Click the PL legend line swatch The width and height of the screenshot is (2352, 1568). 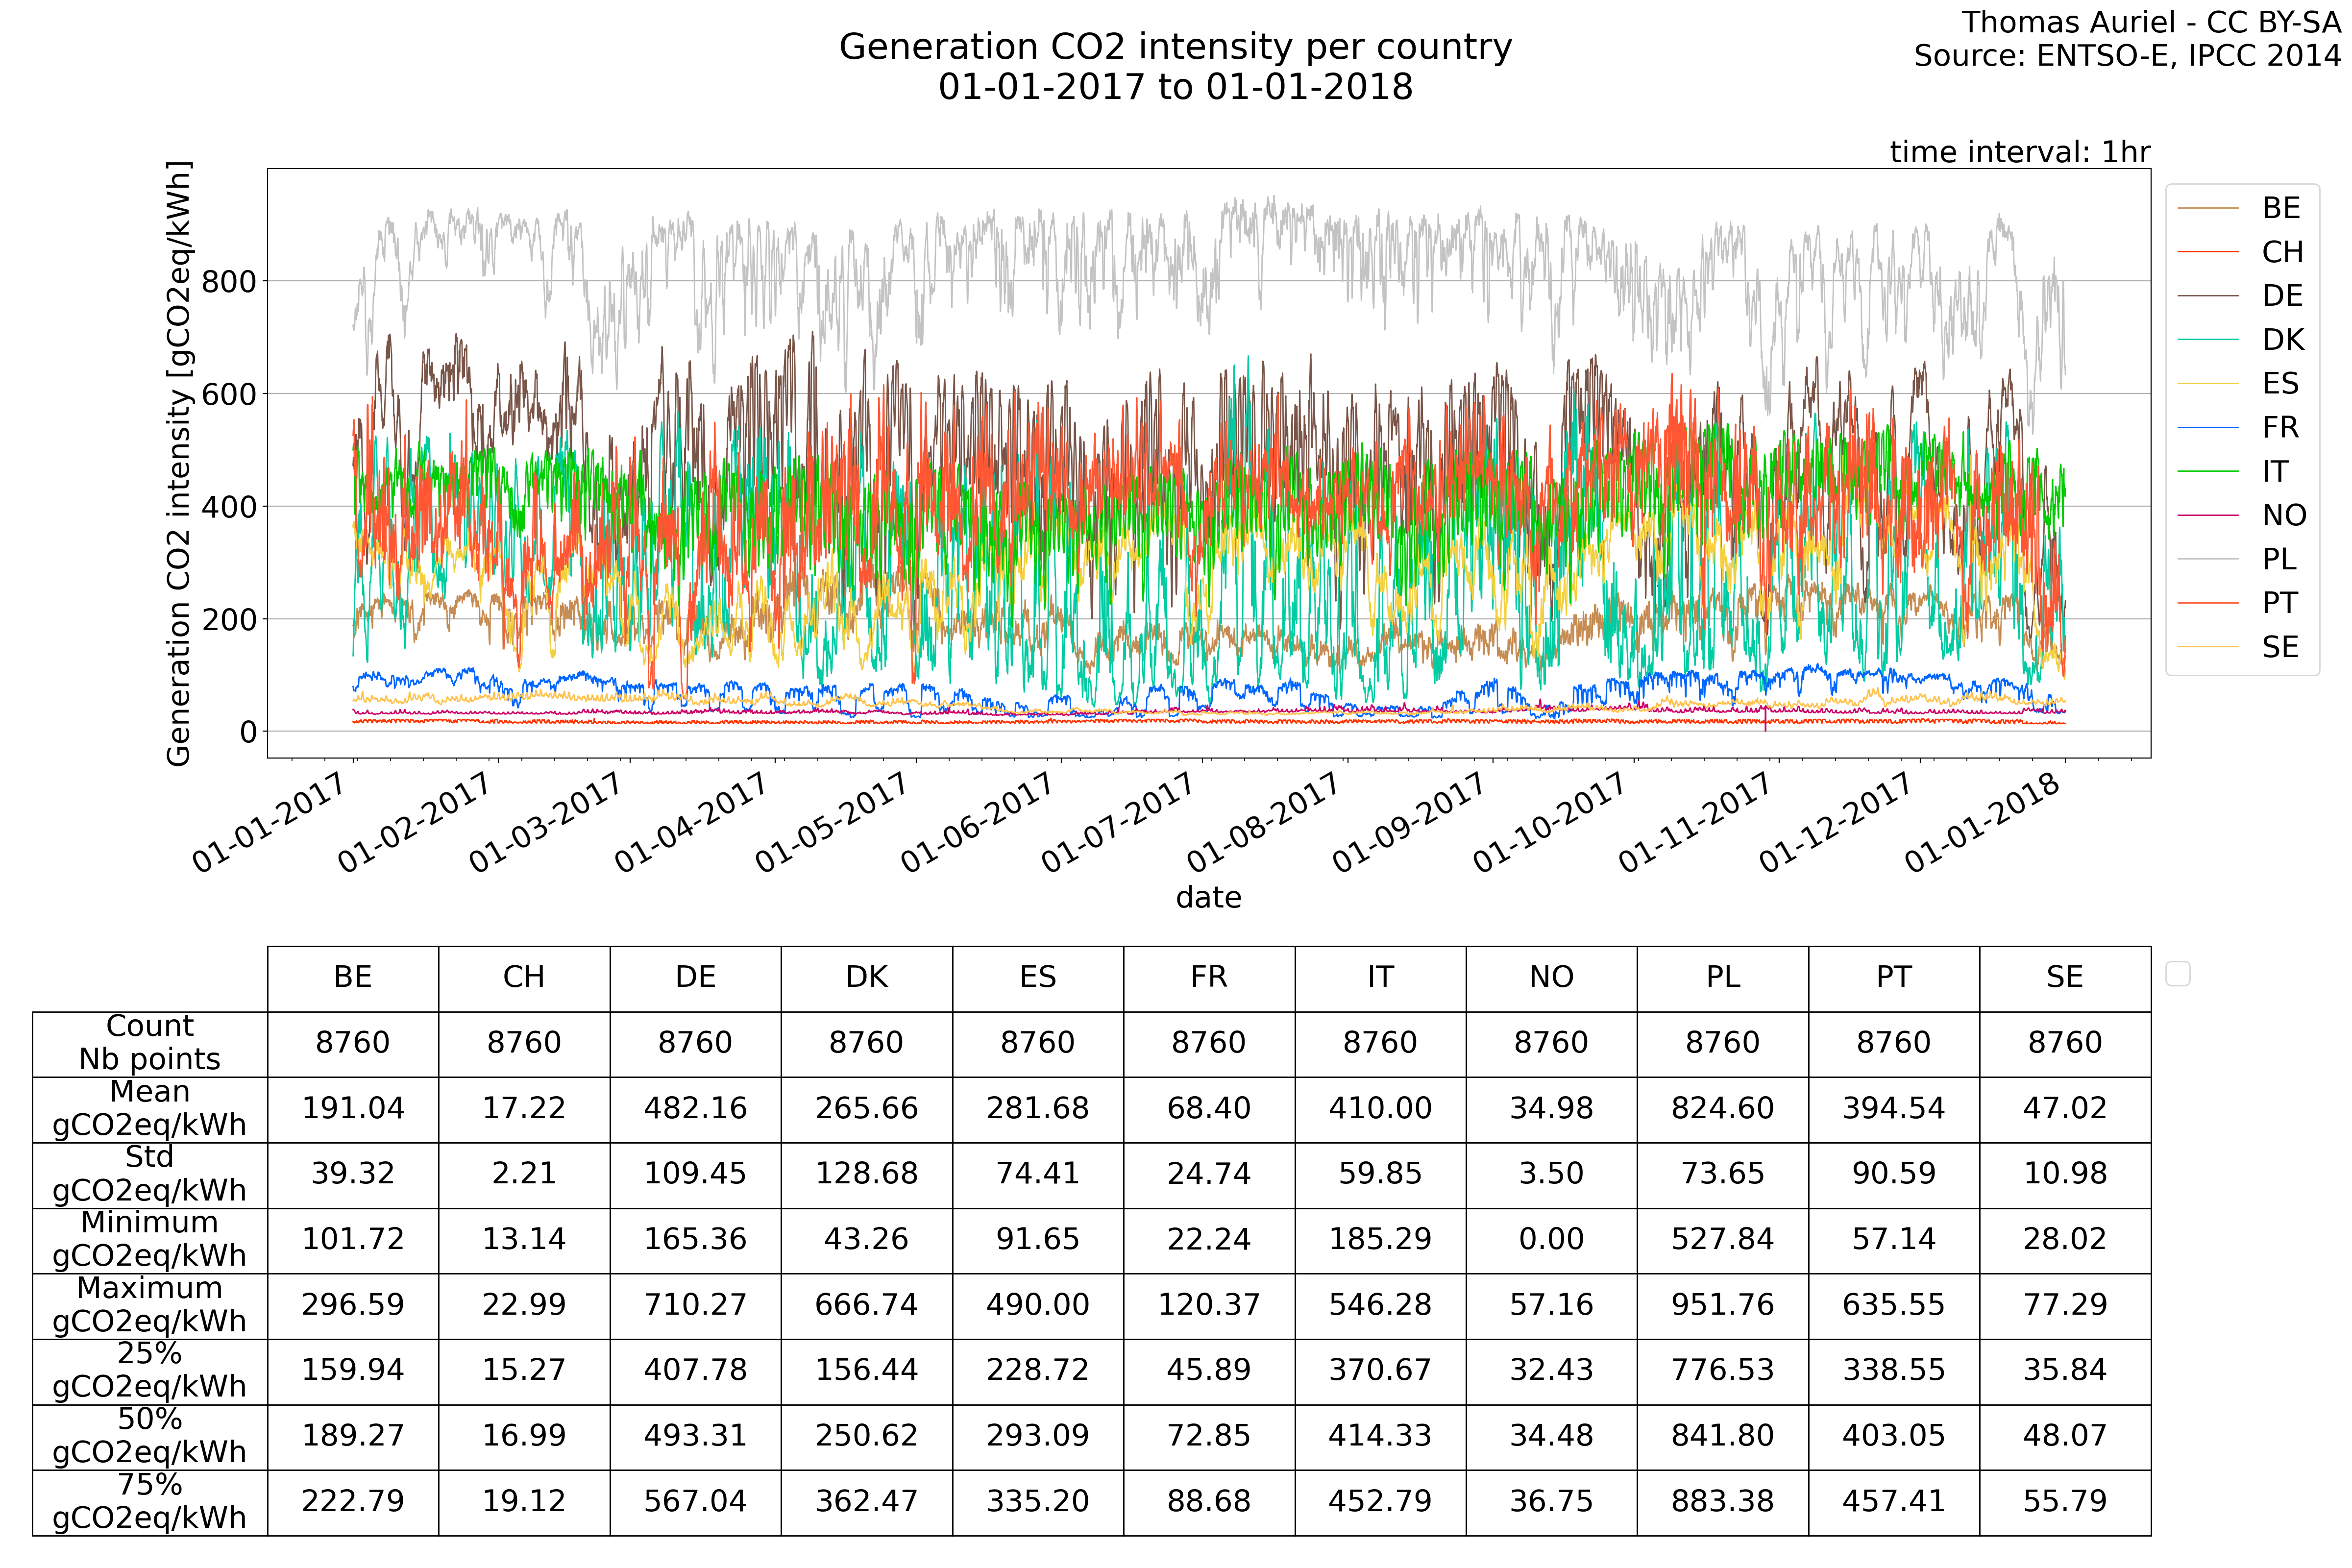[2207, 559]
